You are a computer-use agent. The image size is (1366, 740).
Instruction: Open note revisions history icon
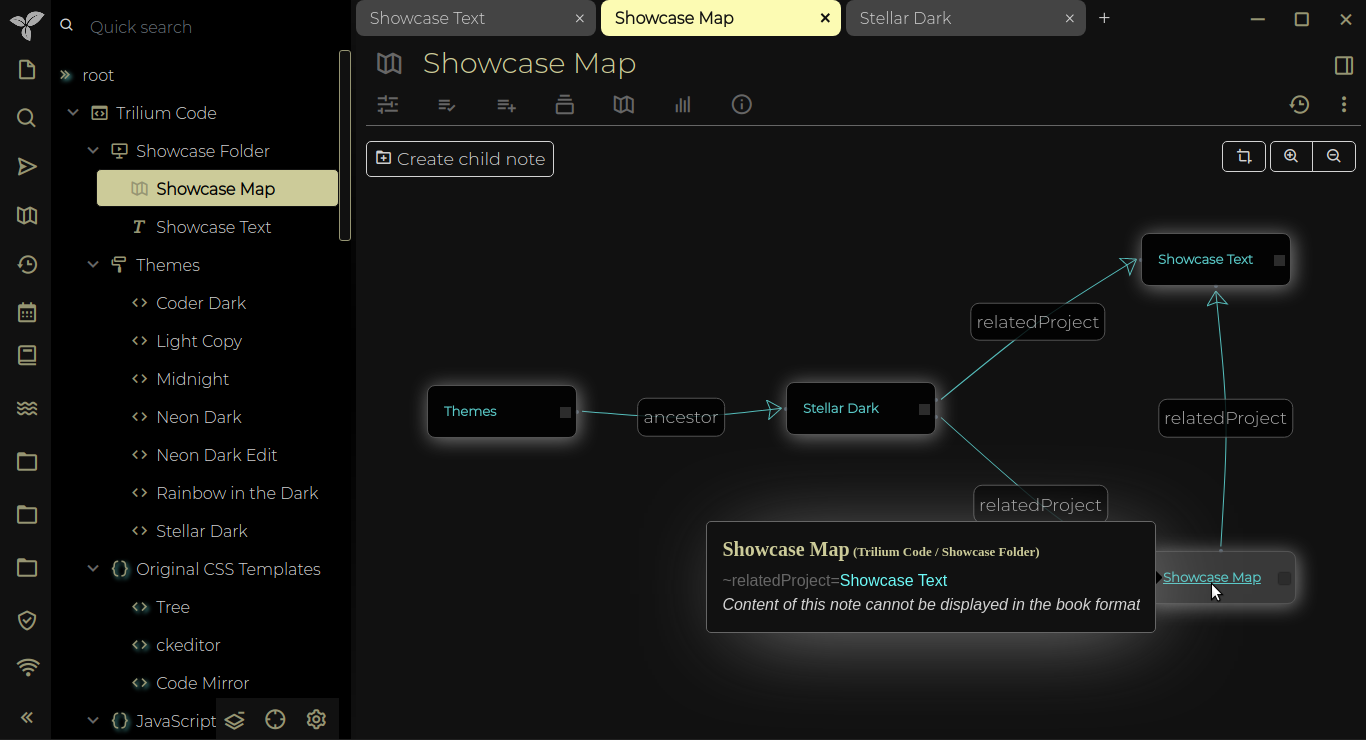coord(1299,104)
